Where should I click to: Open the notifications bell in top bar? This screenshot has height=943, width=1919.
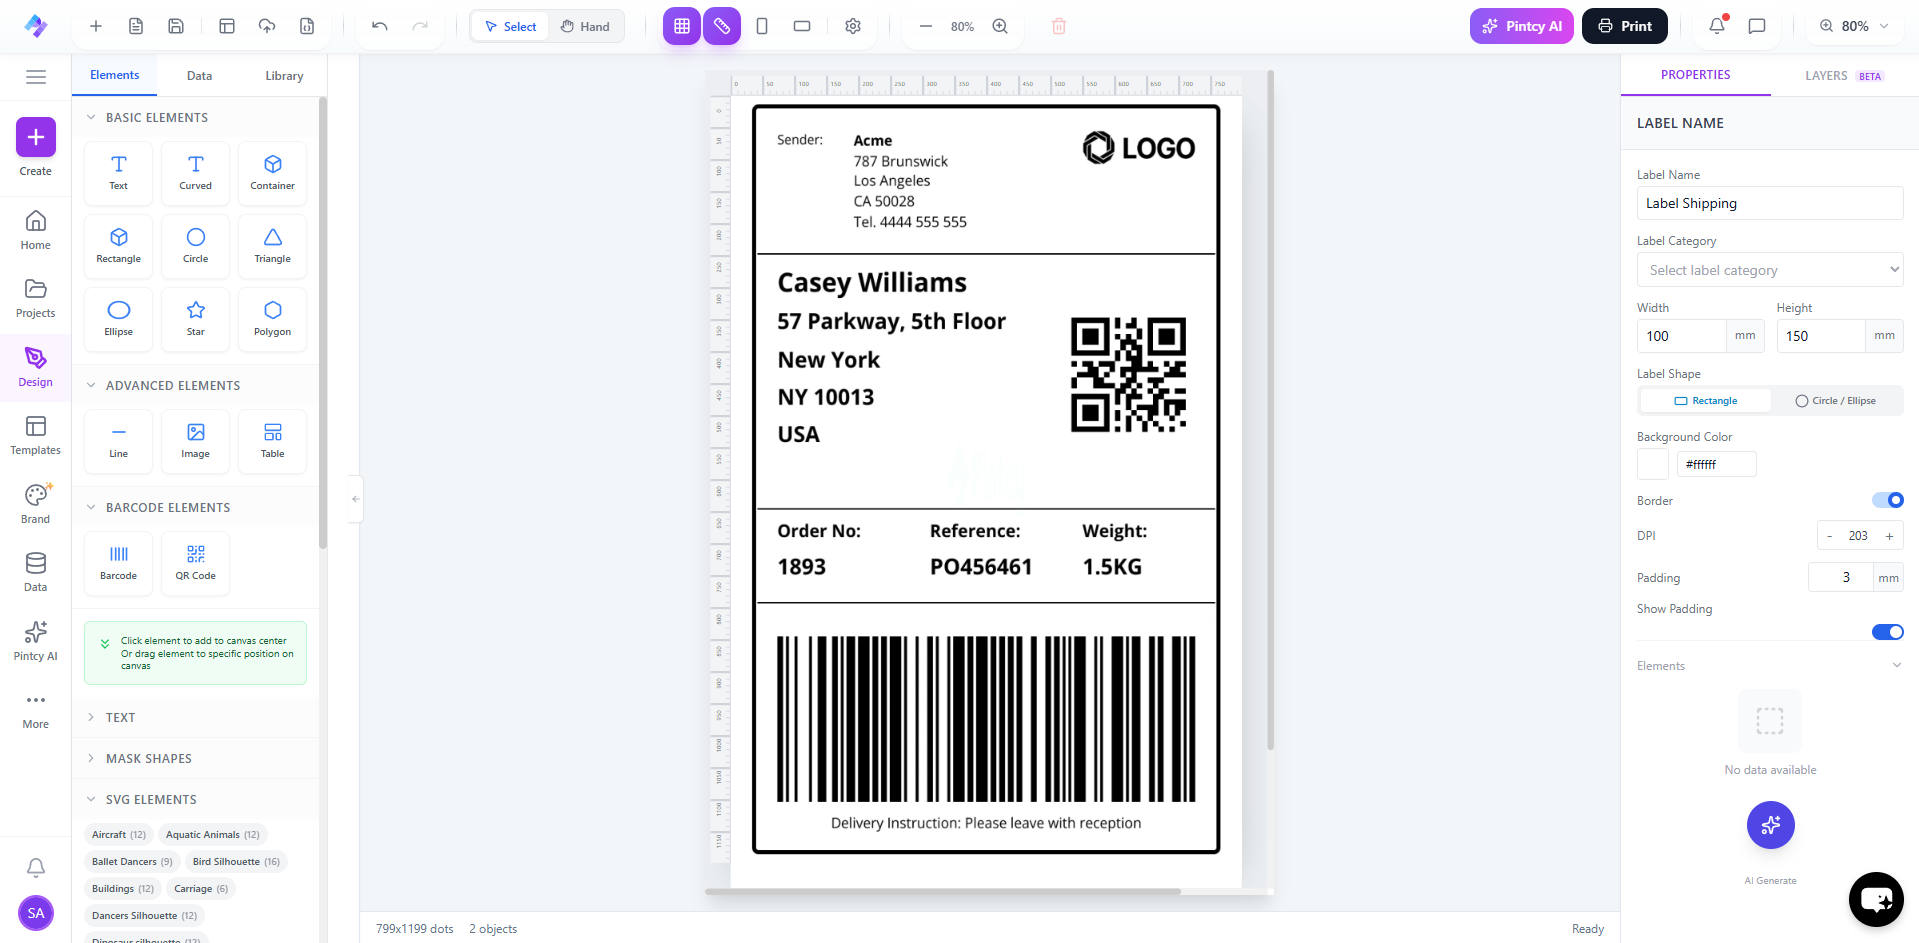click(x=1717, y=26)
